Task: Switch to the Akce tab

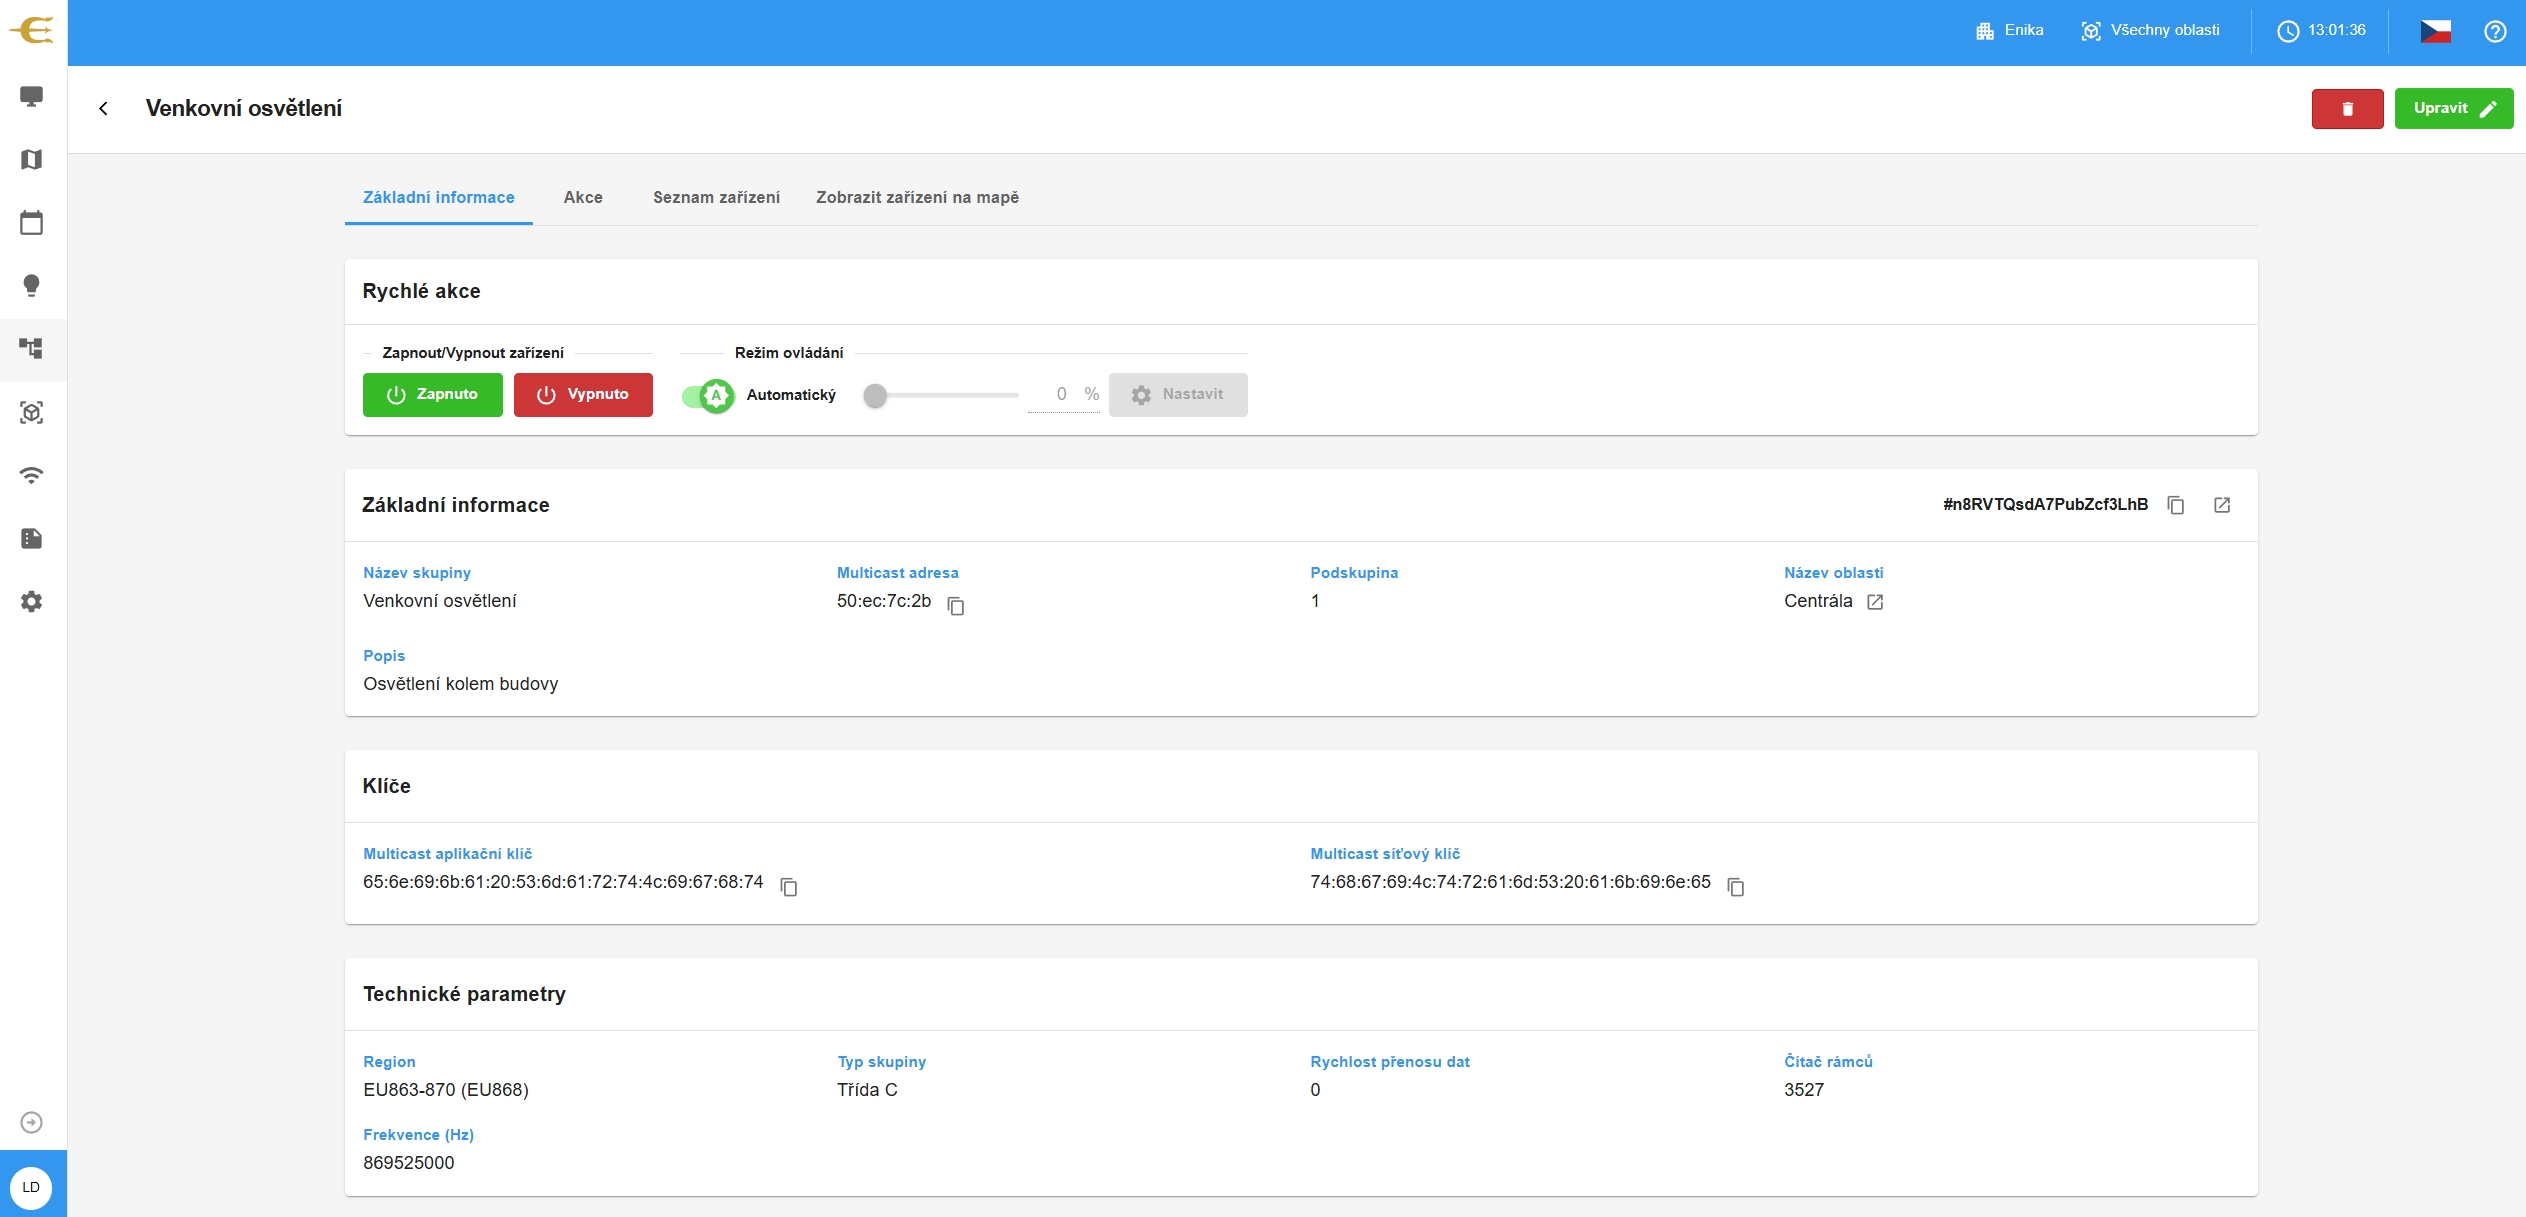Action: coord(583,197)
